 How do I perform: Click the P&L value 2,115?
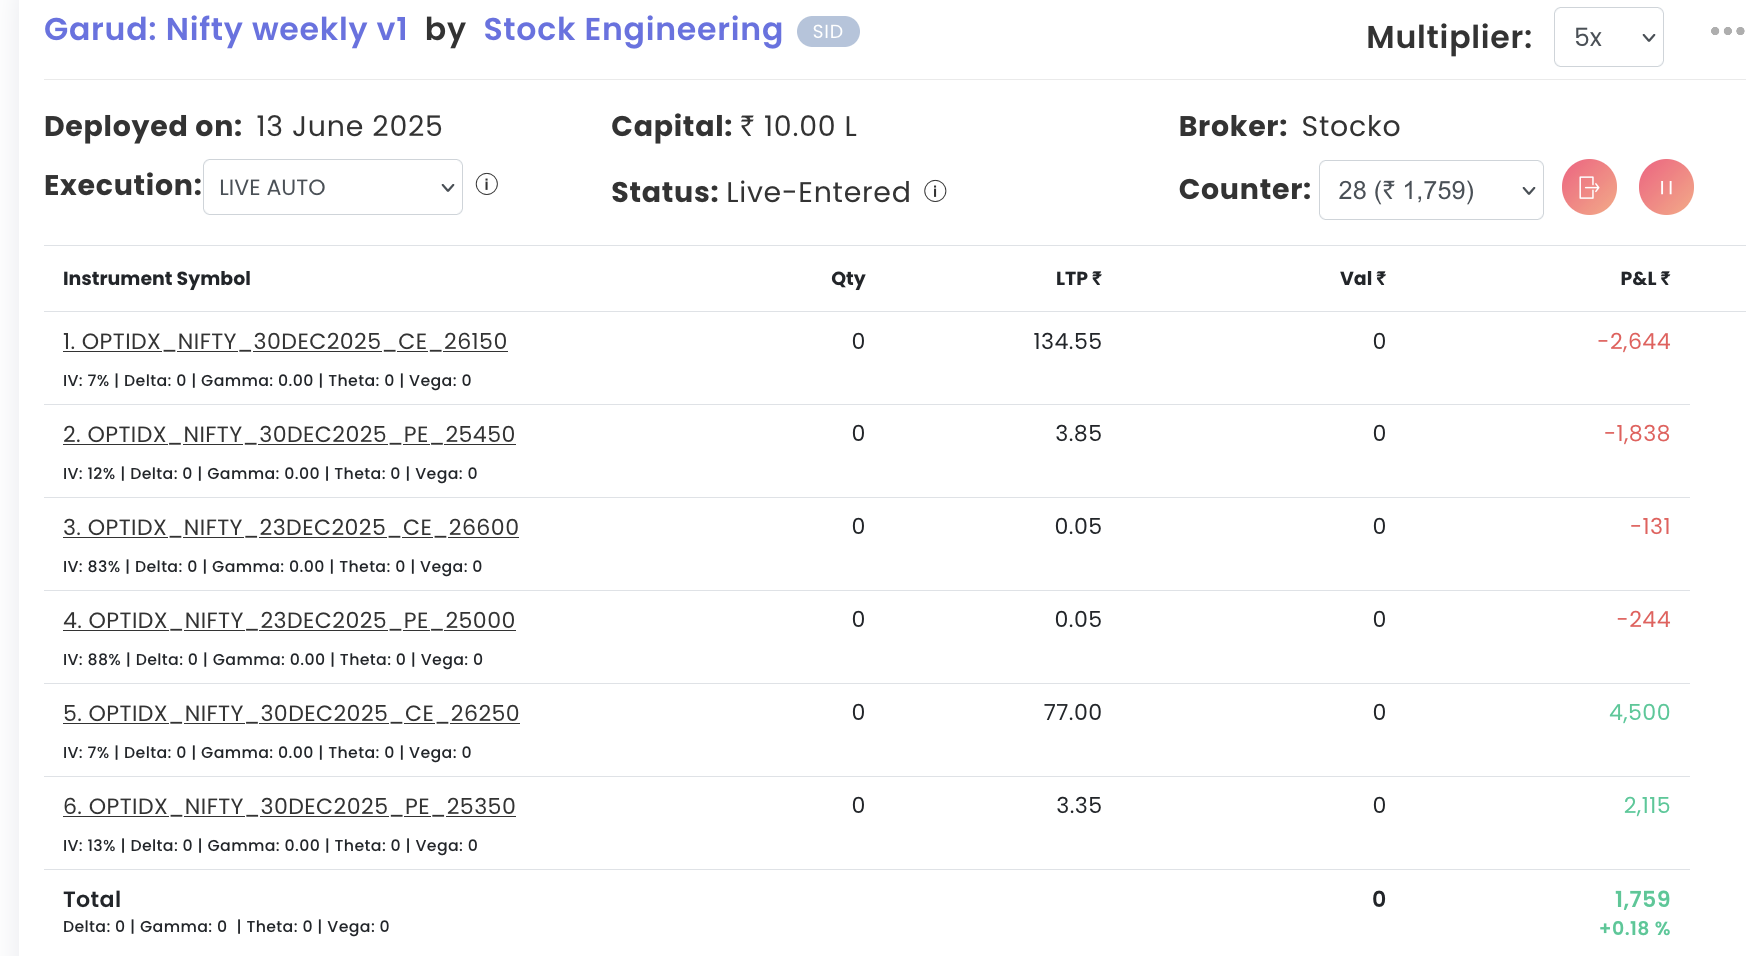(1647, 806)
